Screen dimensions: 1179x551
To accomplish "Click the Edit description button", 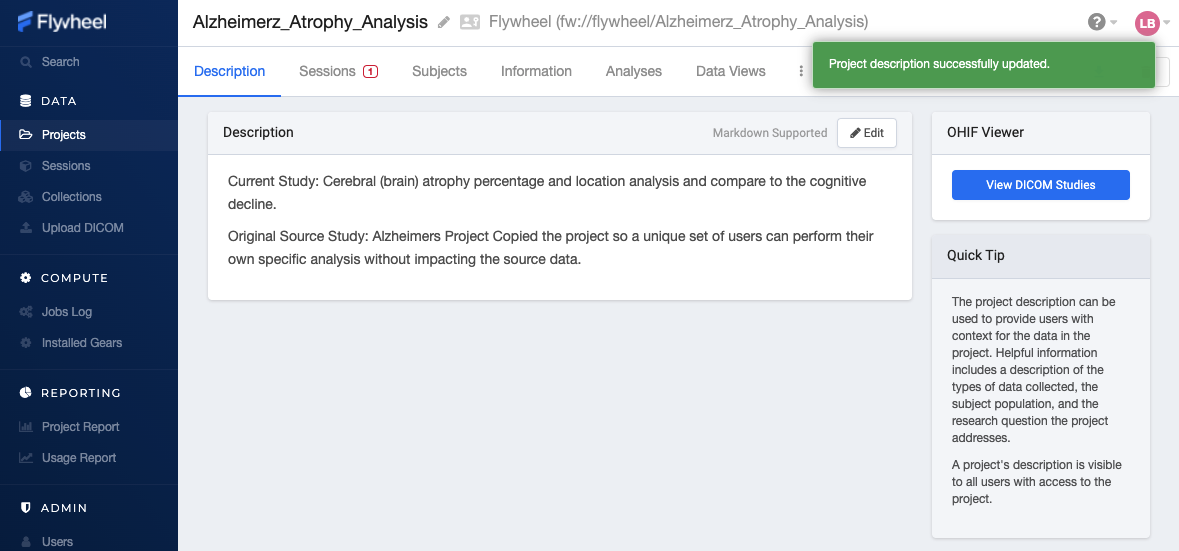I will click(x=867, y=133).
